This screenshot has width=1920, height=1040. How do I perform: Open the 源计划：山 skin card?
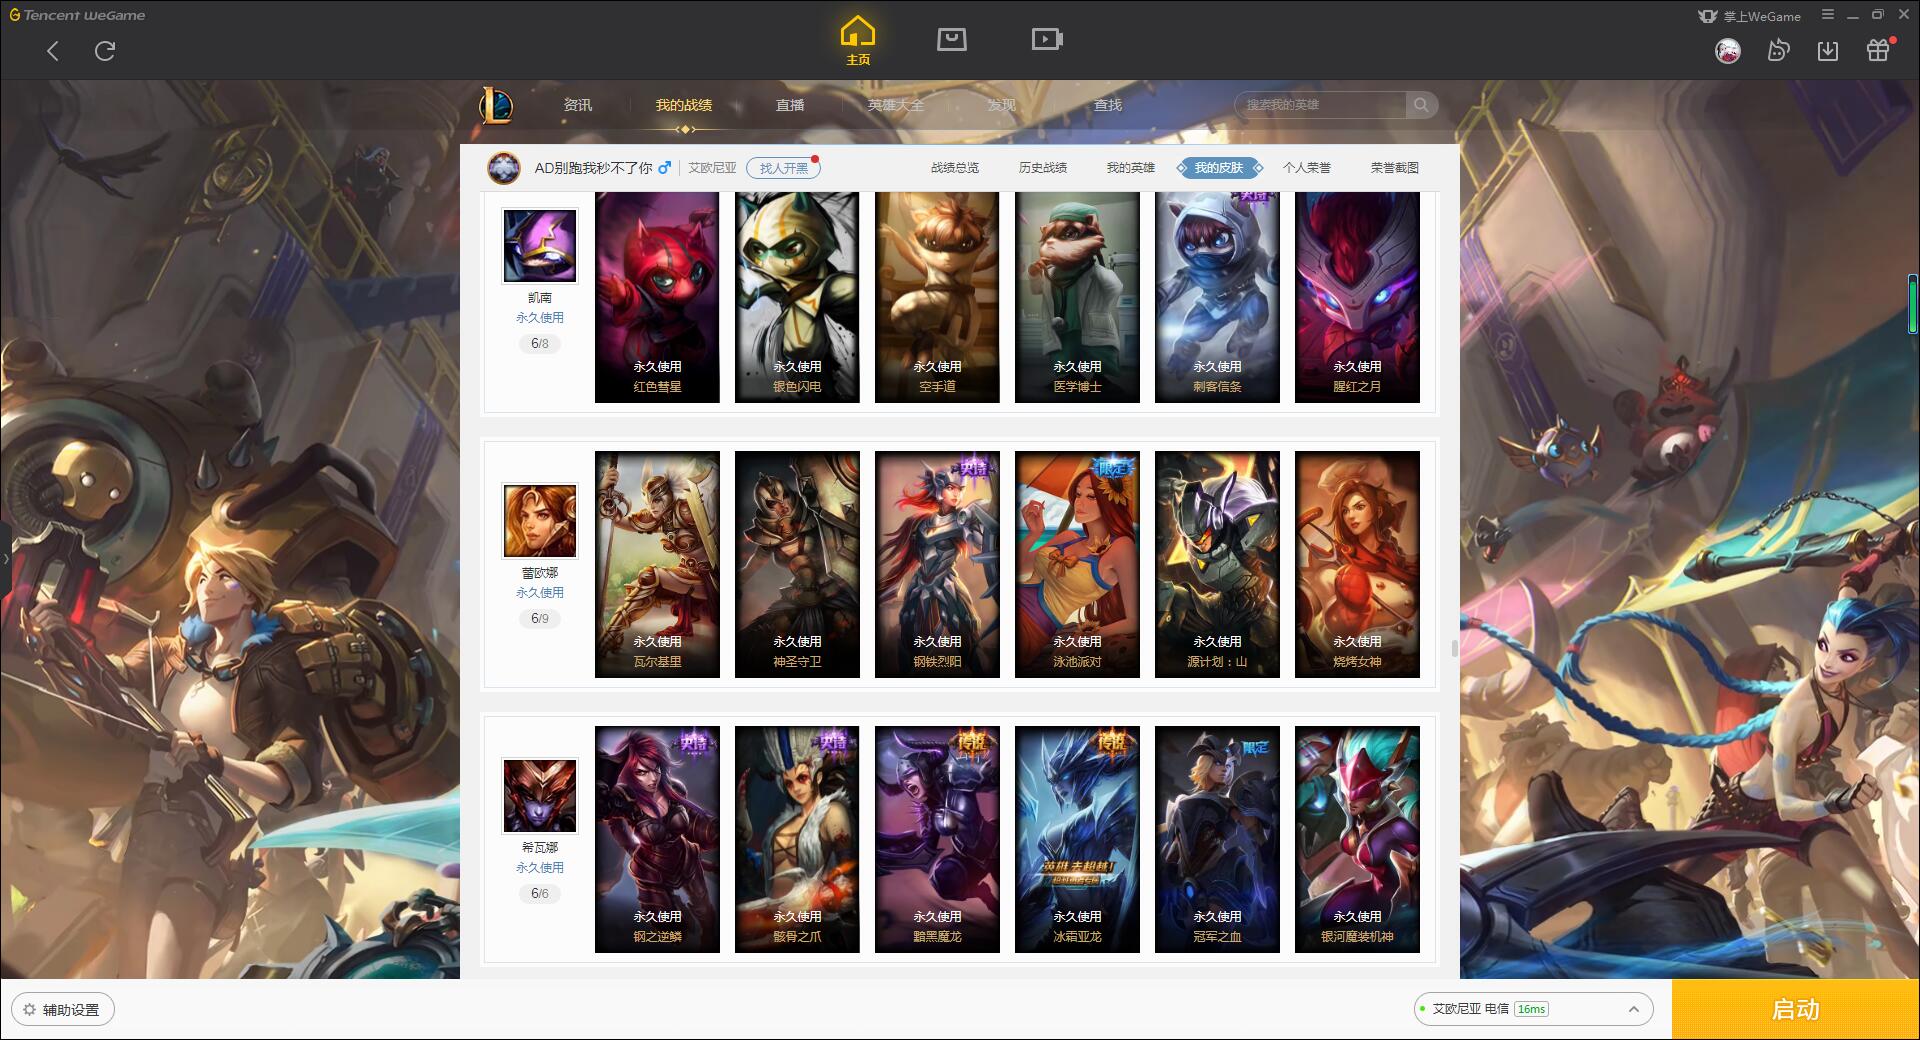tap(1217, 565)
